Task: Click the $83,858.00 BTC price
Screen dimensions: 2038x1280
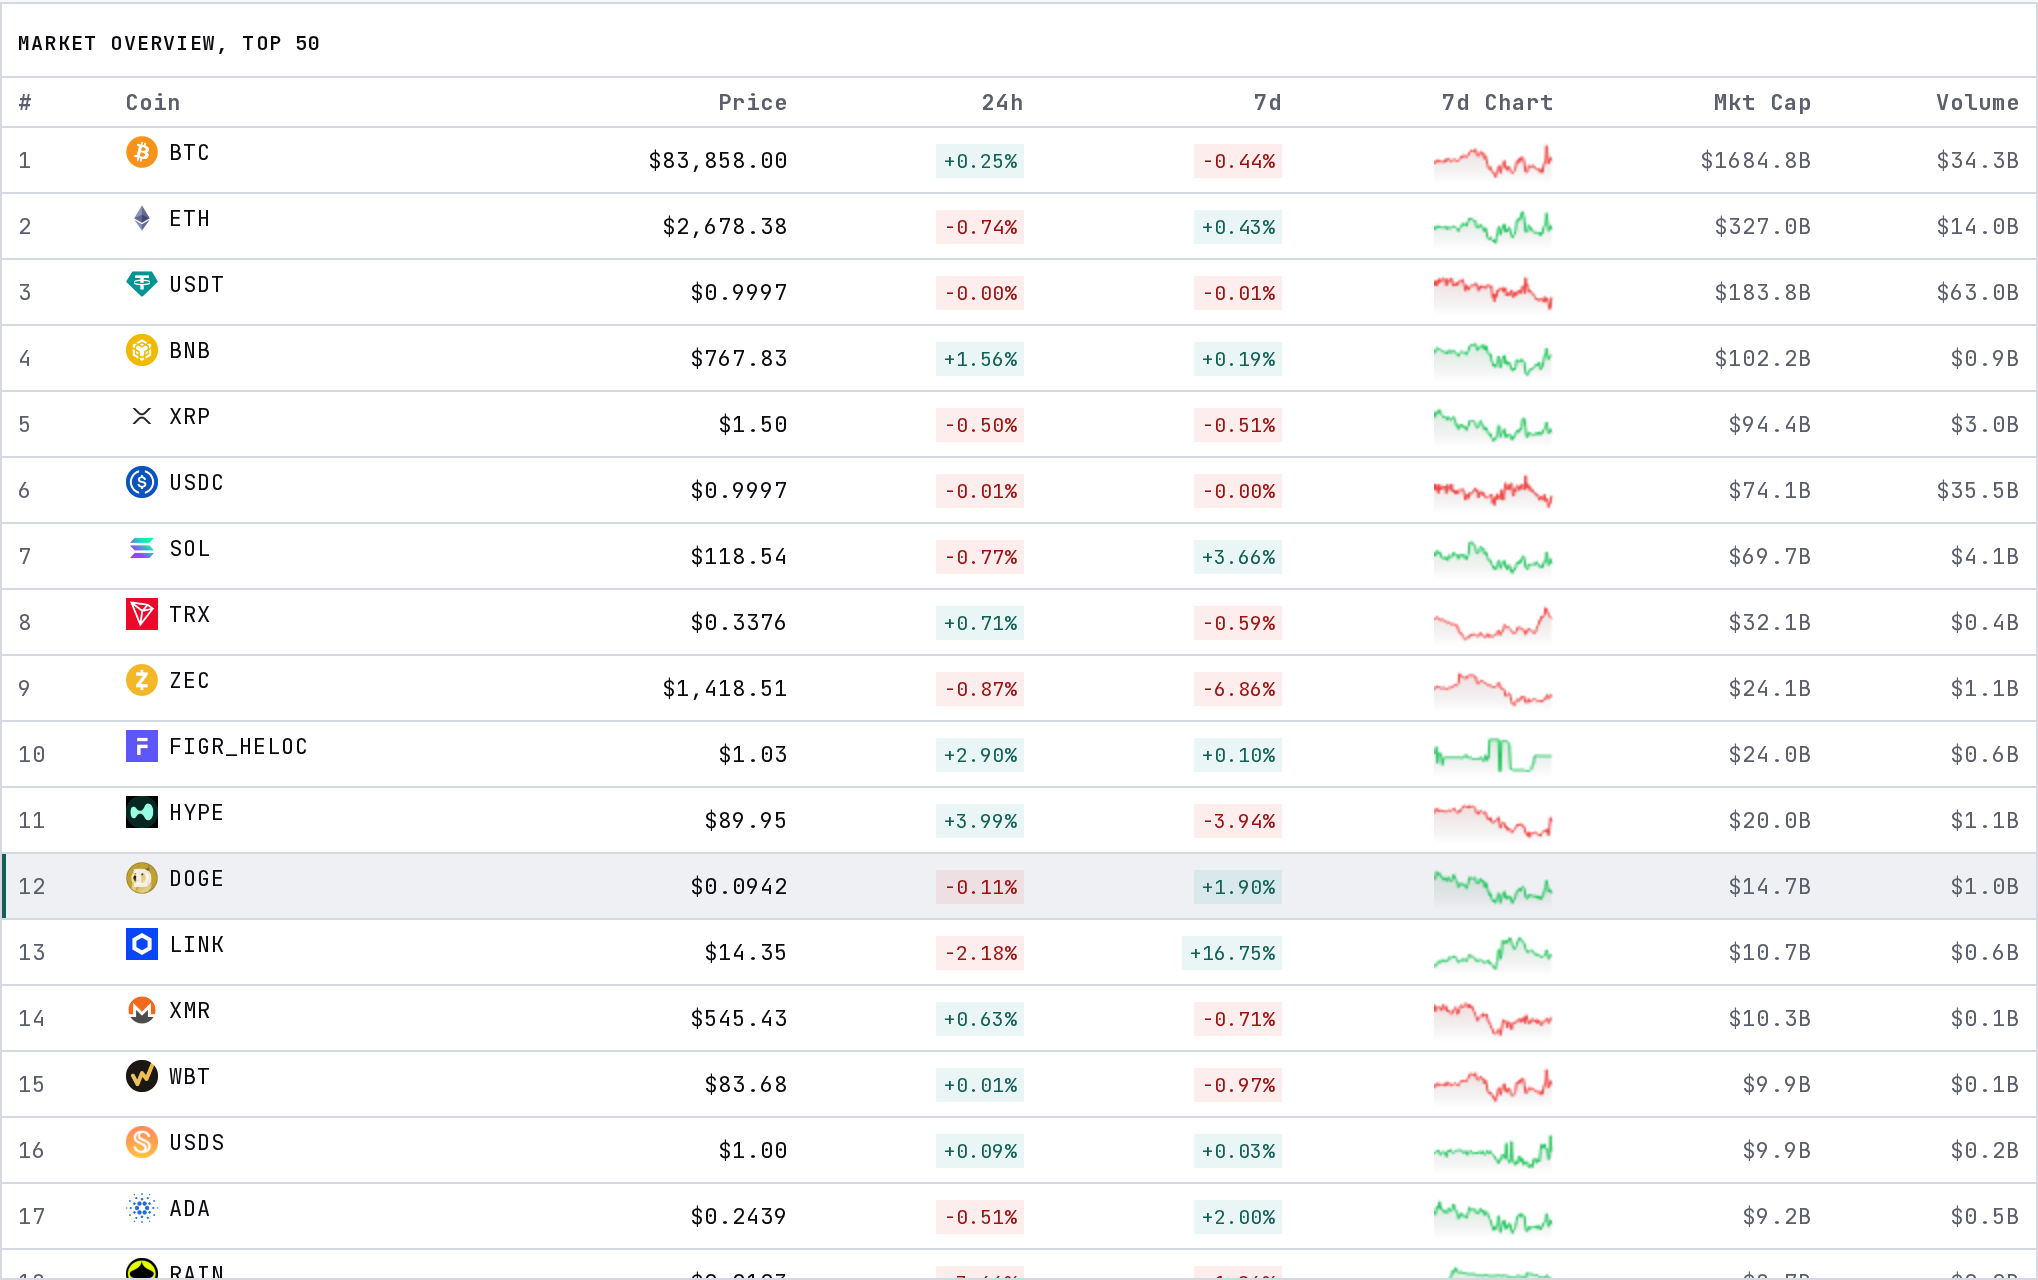Action: point(717,161)
